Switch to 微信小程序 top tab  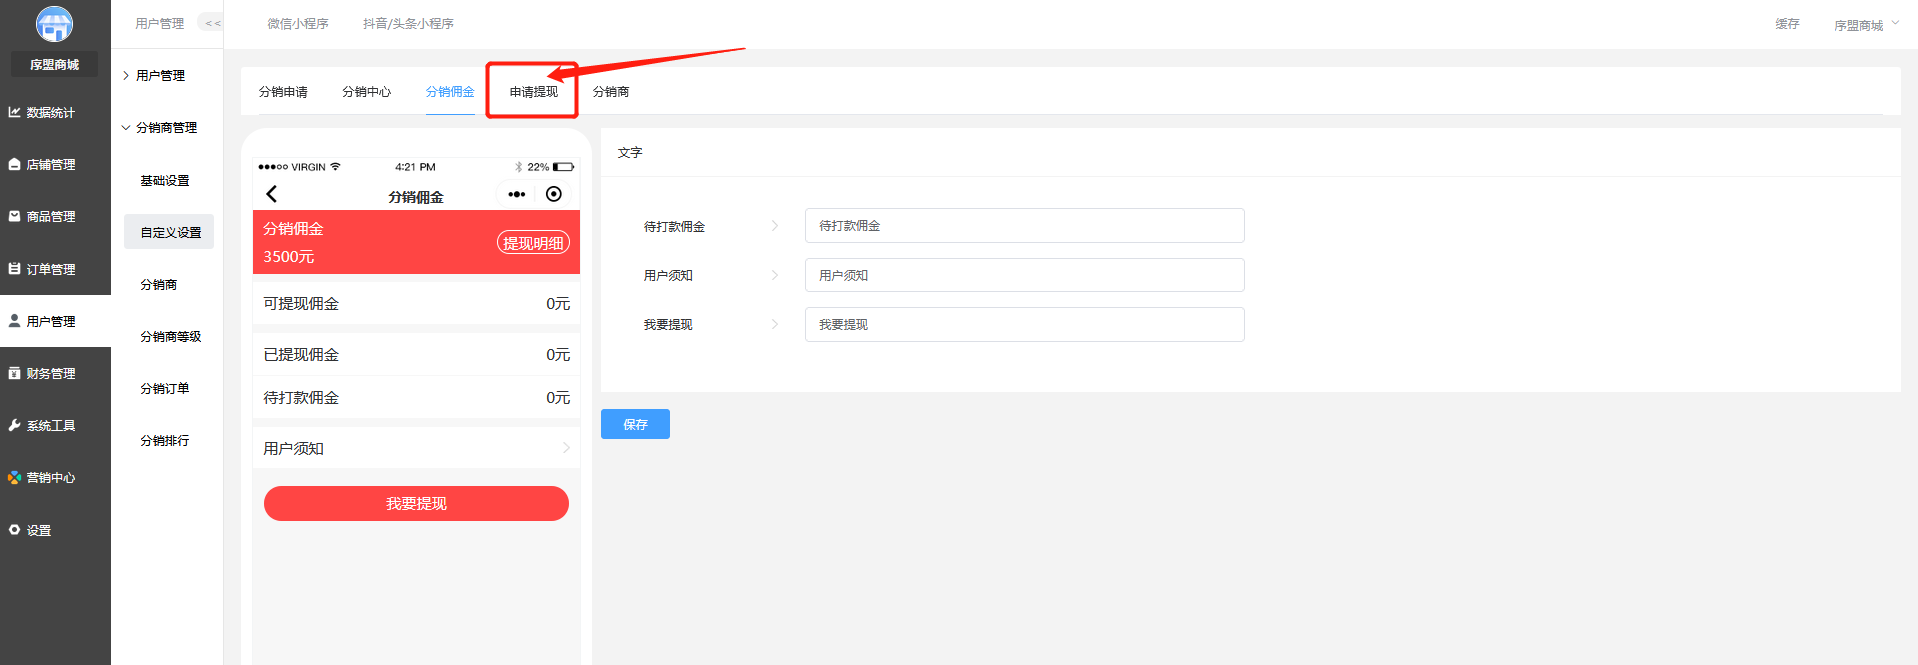coord(298,24)
